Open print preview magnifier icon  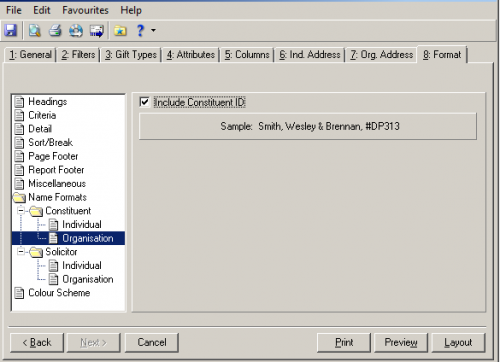point(34,31)
